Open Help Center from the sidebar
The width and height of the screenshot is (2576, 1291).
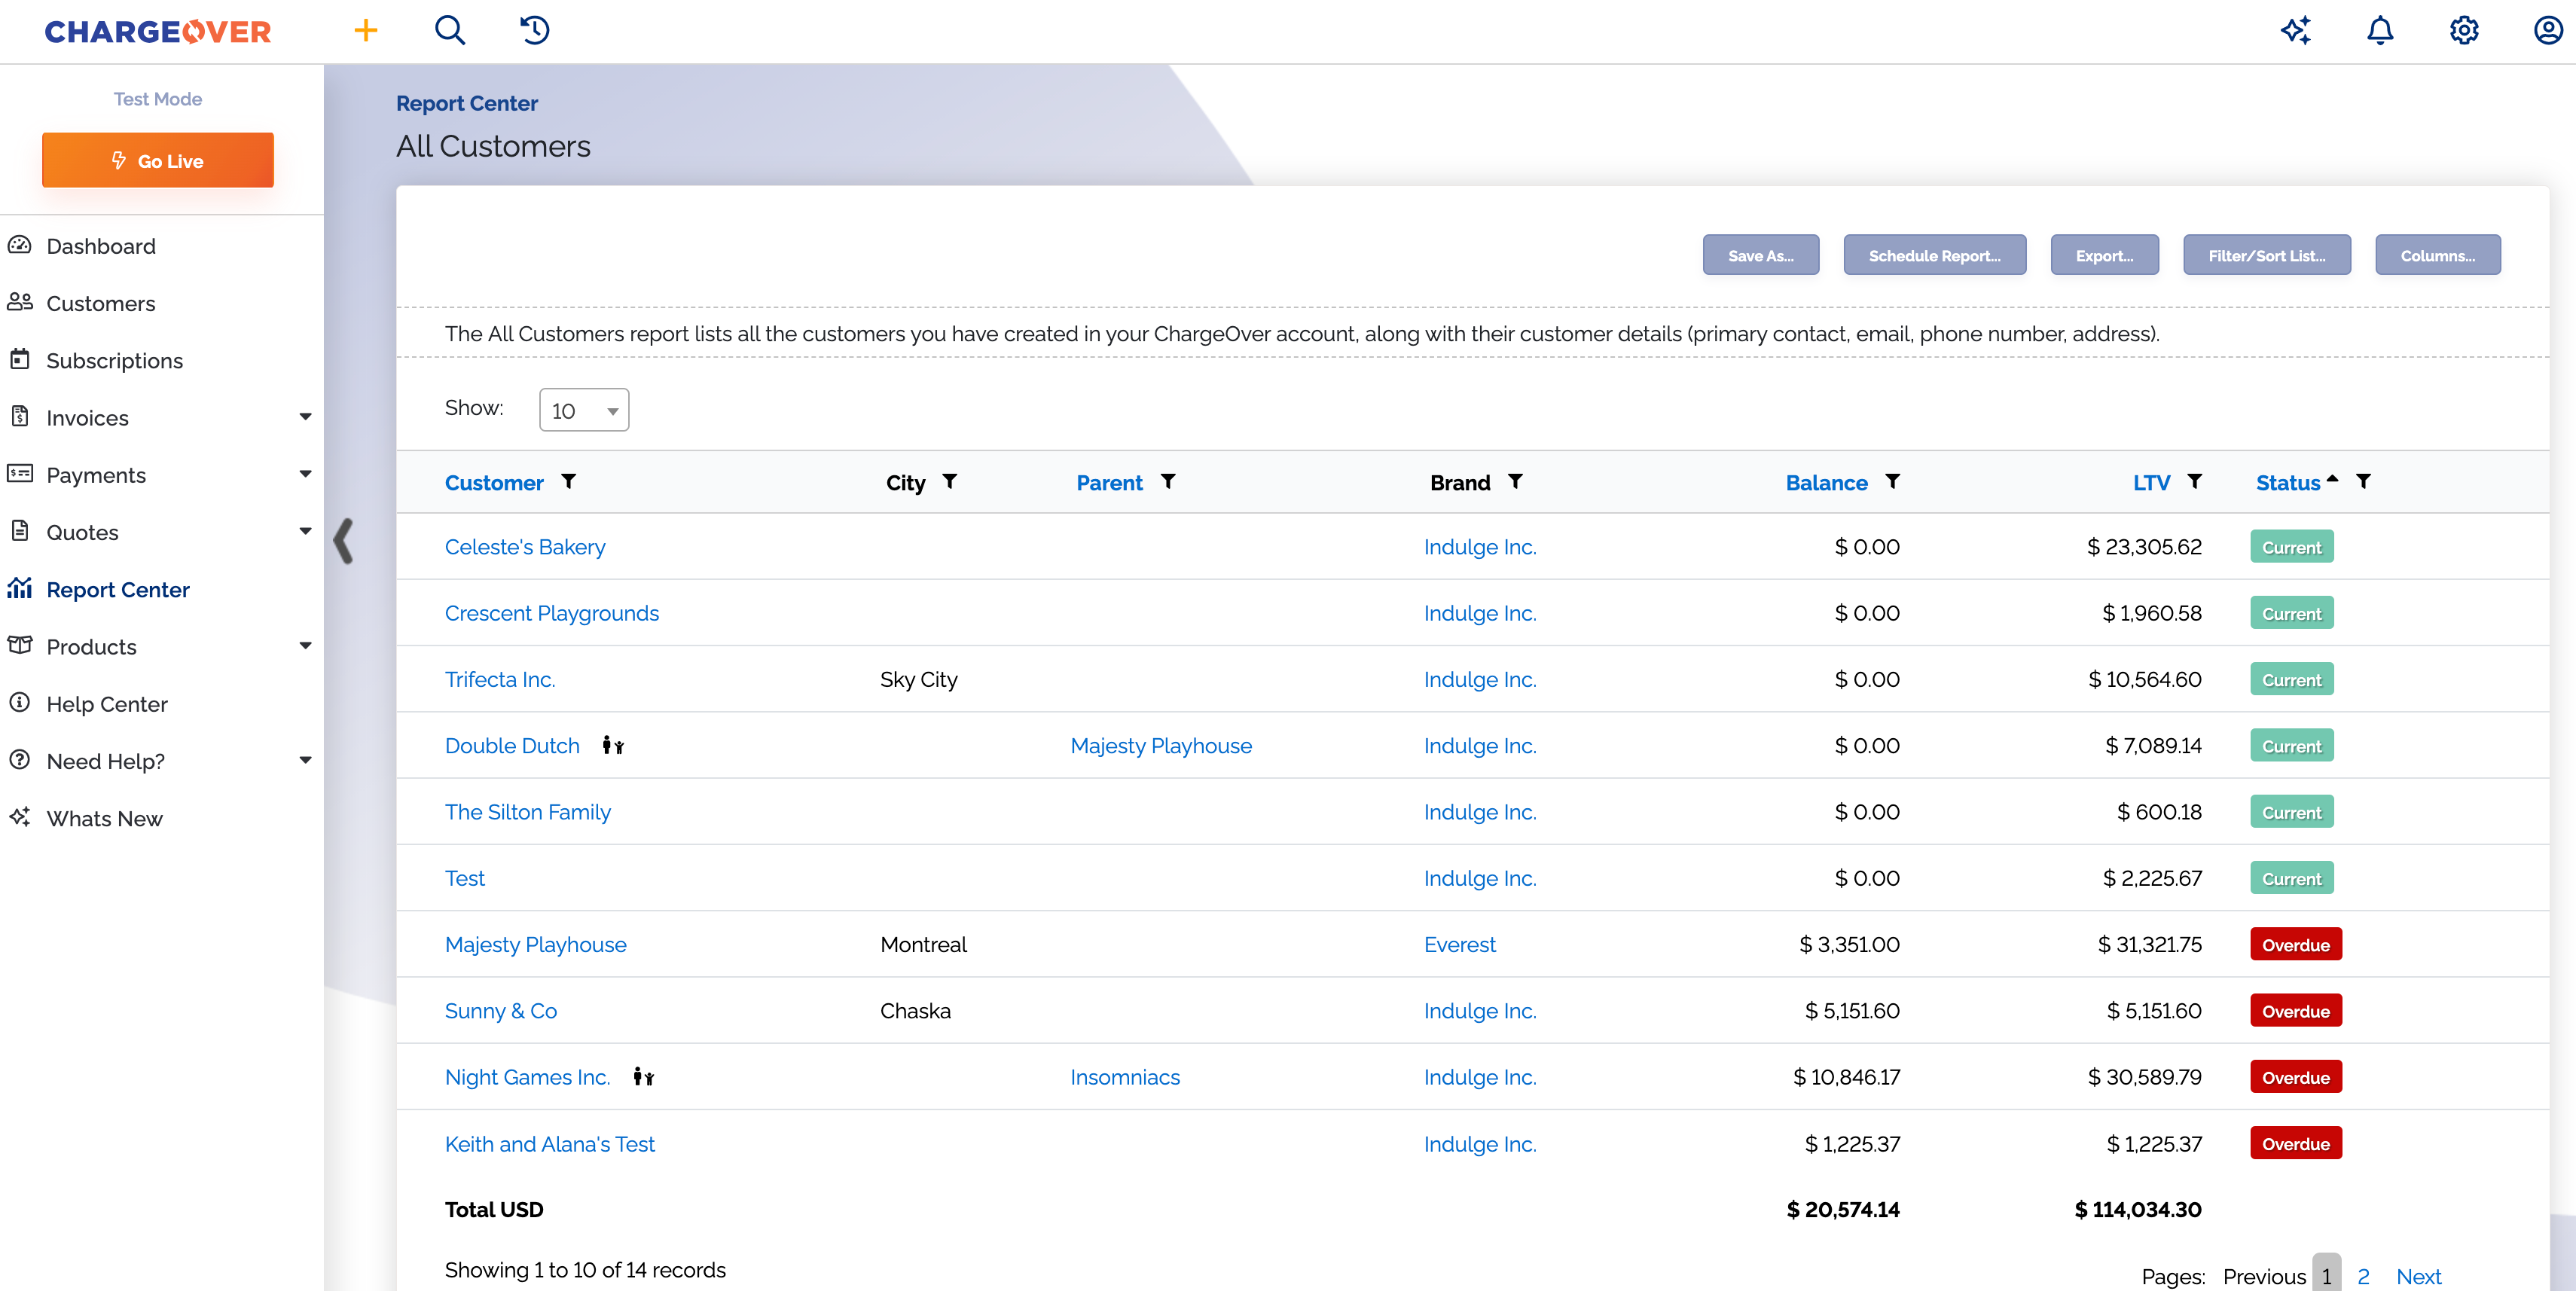(x=107, y=704)
